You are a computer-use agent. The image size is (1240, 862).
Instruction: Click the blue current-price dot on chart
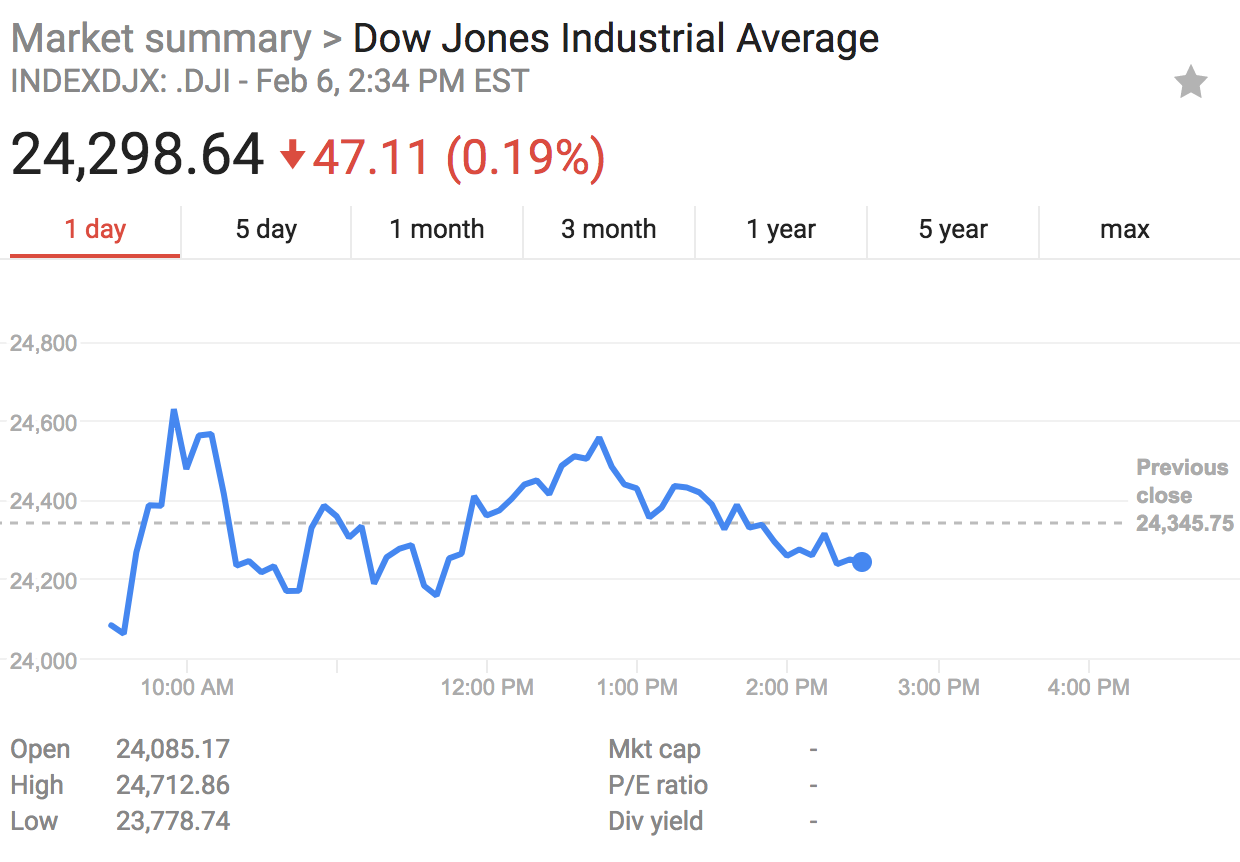click(x=861, y=562)
